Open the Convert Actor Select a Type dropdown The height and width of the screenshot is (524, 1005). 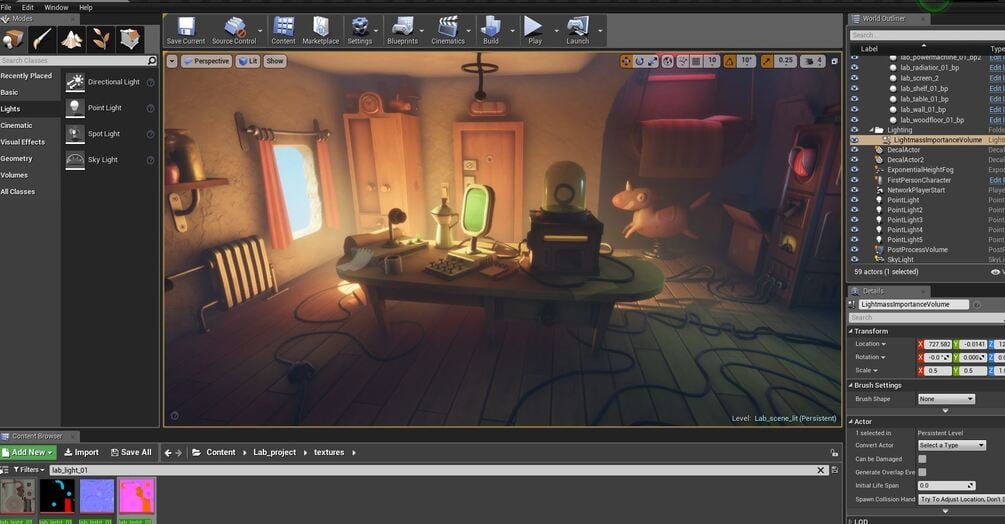[x=952, y=445]
